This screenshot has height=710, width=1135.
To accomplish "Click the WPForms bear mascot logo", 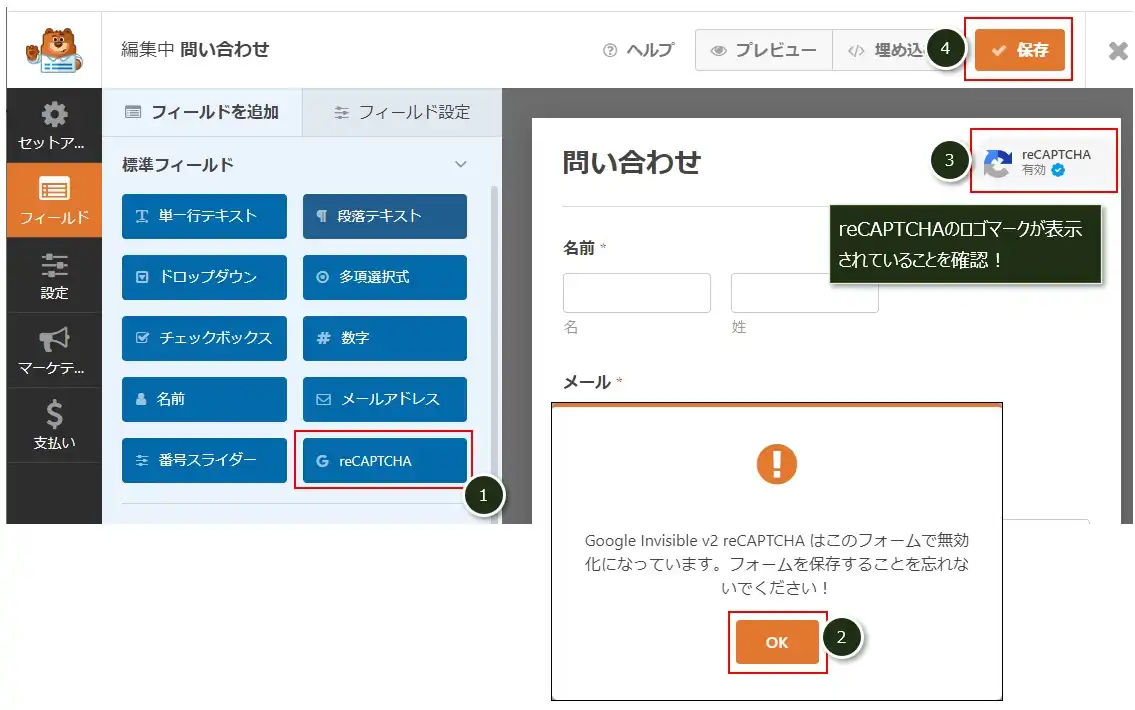I will click(x=54, y=51).
